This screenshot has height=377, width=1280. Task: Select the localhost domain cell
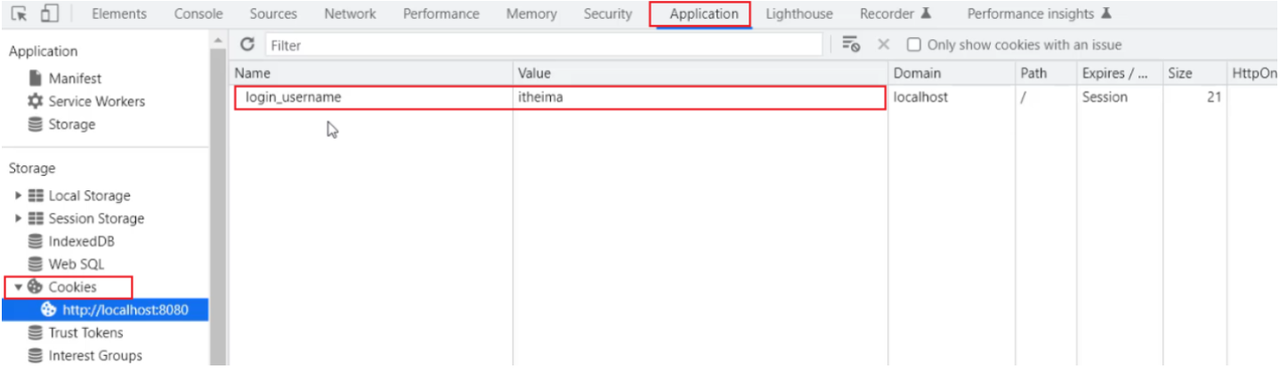point(951,97)
